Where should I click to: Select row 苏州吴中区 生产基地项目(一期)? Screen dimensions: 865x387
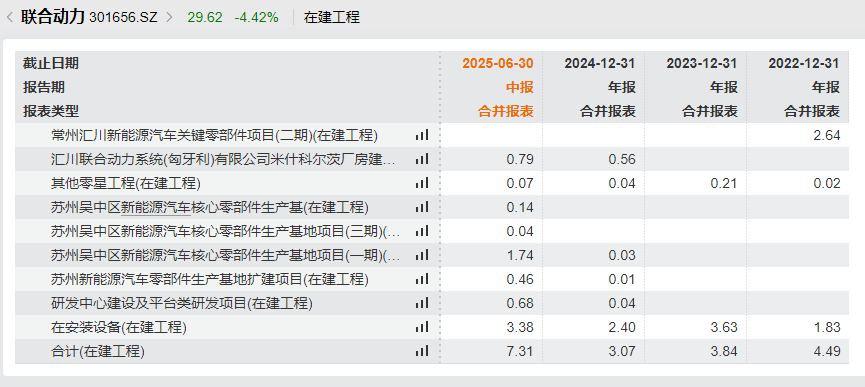coord(431,255)
